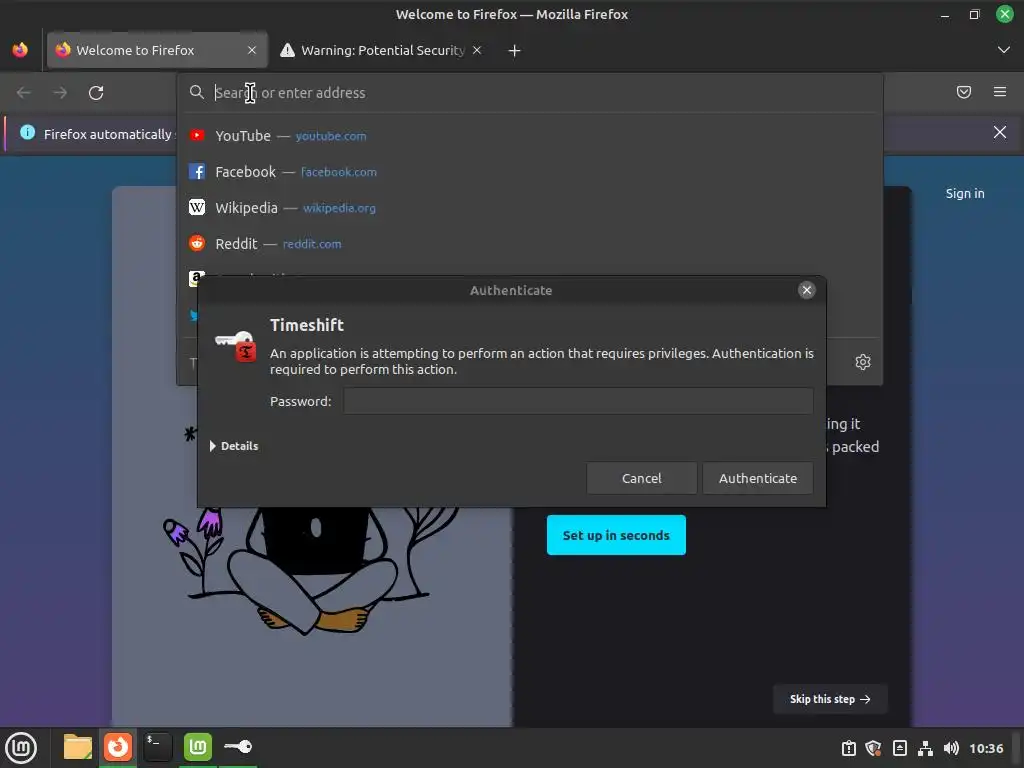Reload the current page
This screenshot has width=1024, height=768.
pyautogui.click(x=96, y=93)
